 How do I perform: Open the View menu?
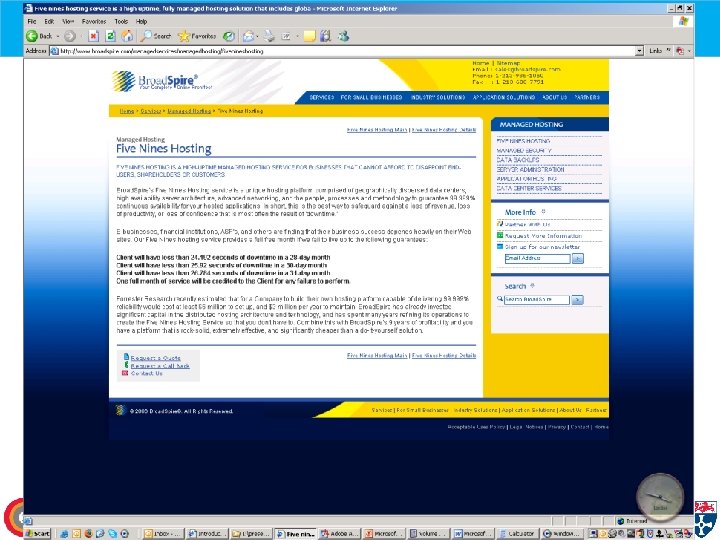click(68, 21)
